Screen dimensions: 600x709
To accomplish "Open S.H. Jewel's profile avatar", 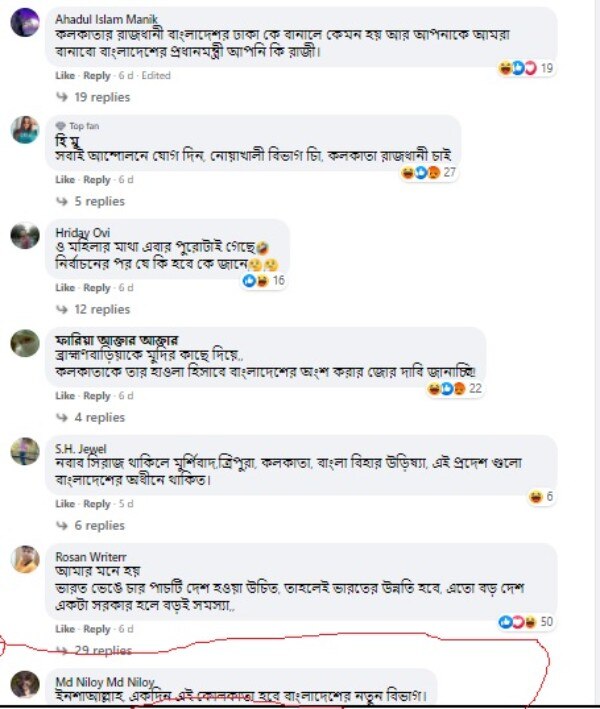I will coord(25,451).
